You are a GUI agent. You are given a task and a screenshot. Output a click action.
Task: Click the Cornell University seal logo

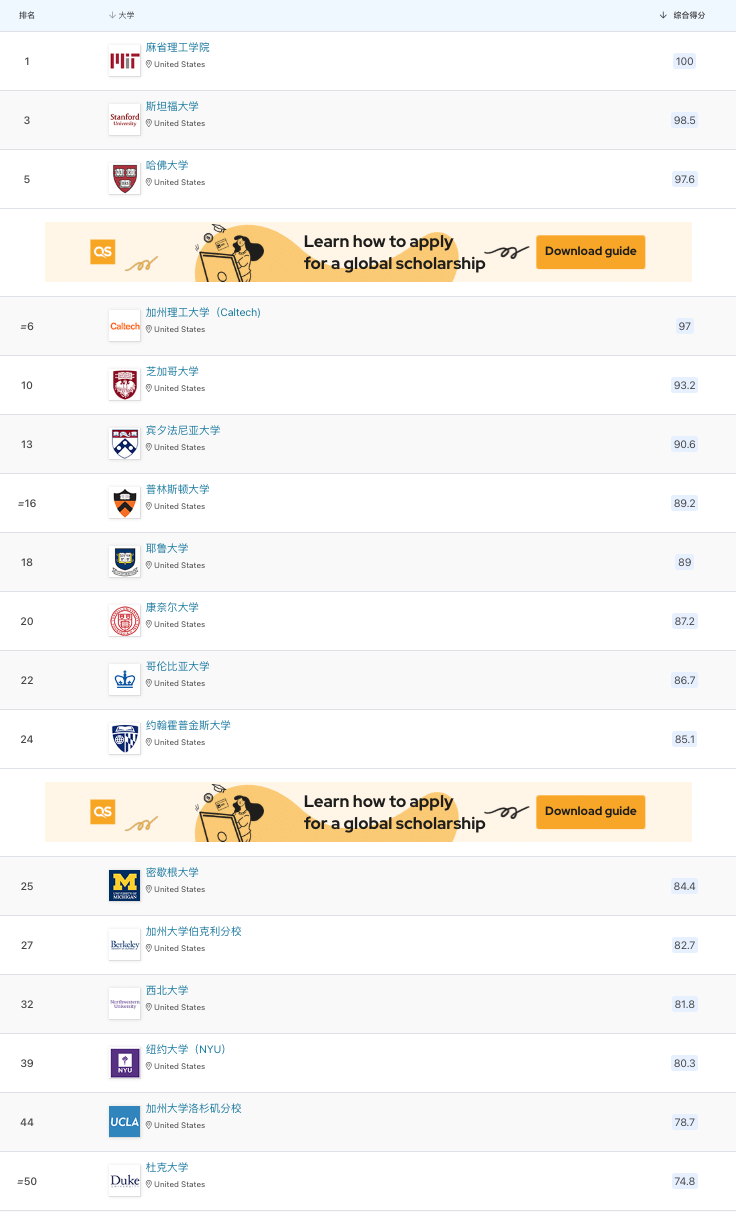tap(124, 622)
